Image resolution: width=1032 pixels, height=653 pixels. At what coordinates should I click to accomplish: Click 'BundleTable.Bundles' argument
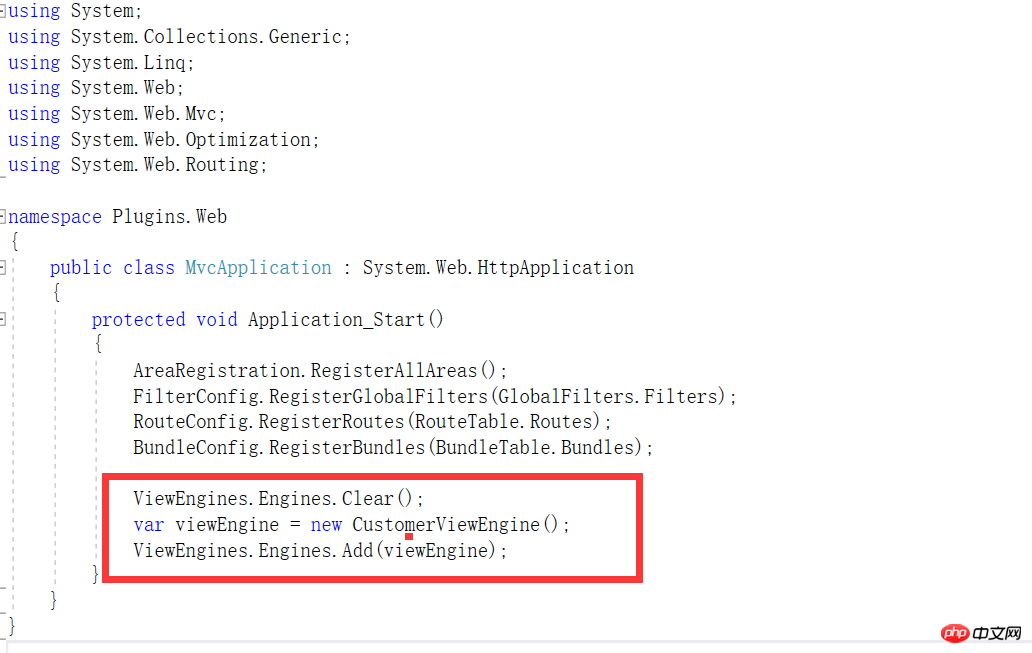click(534, 448)
